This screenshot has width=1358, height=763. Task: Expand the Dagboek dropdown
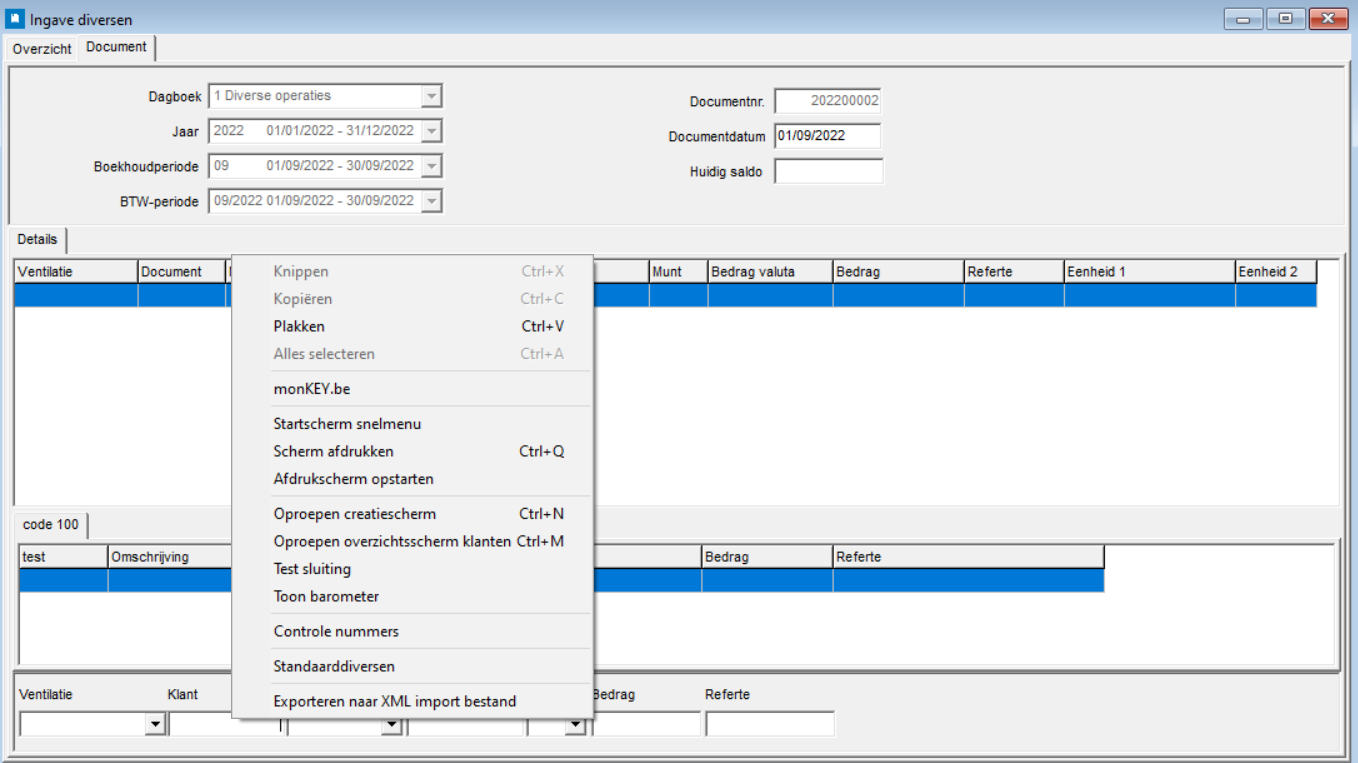tap(431, 96)
